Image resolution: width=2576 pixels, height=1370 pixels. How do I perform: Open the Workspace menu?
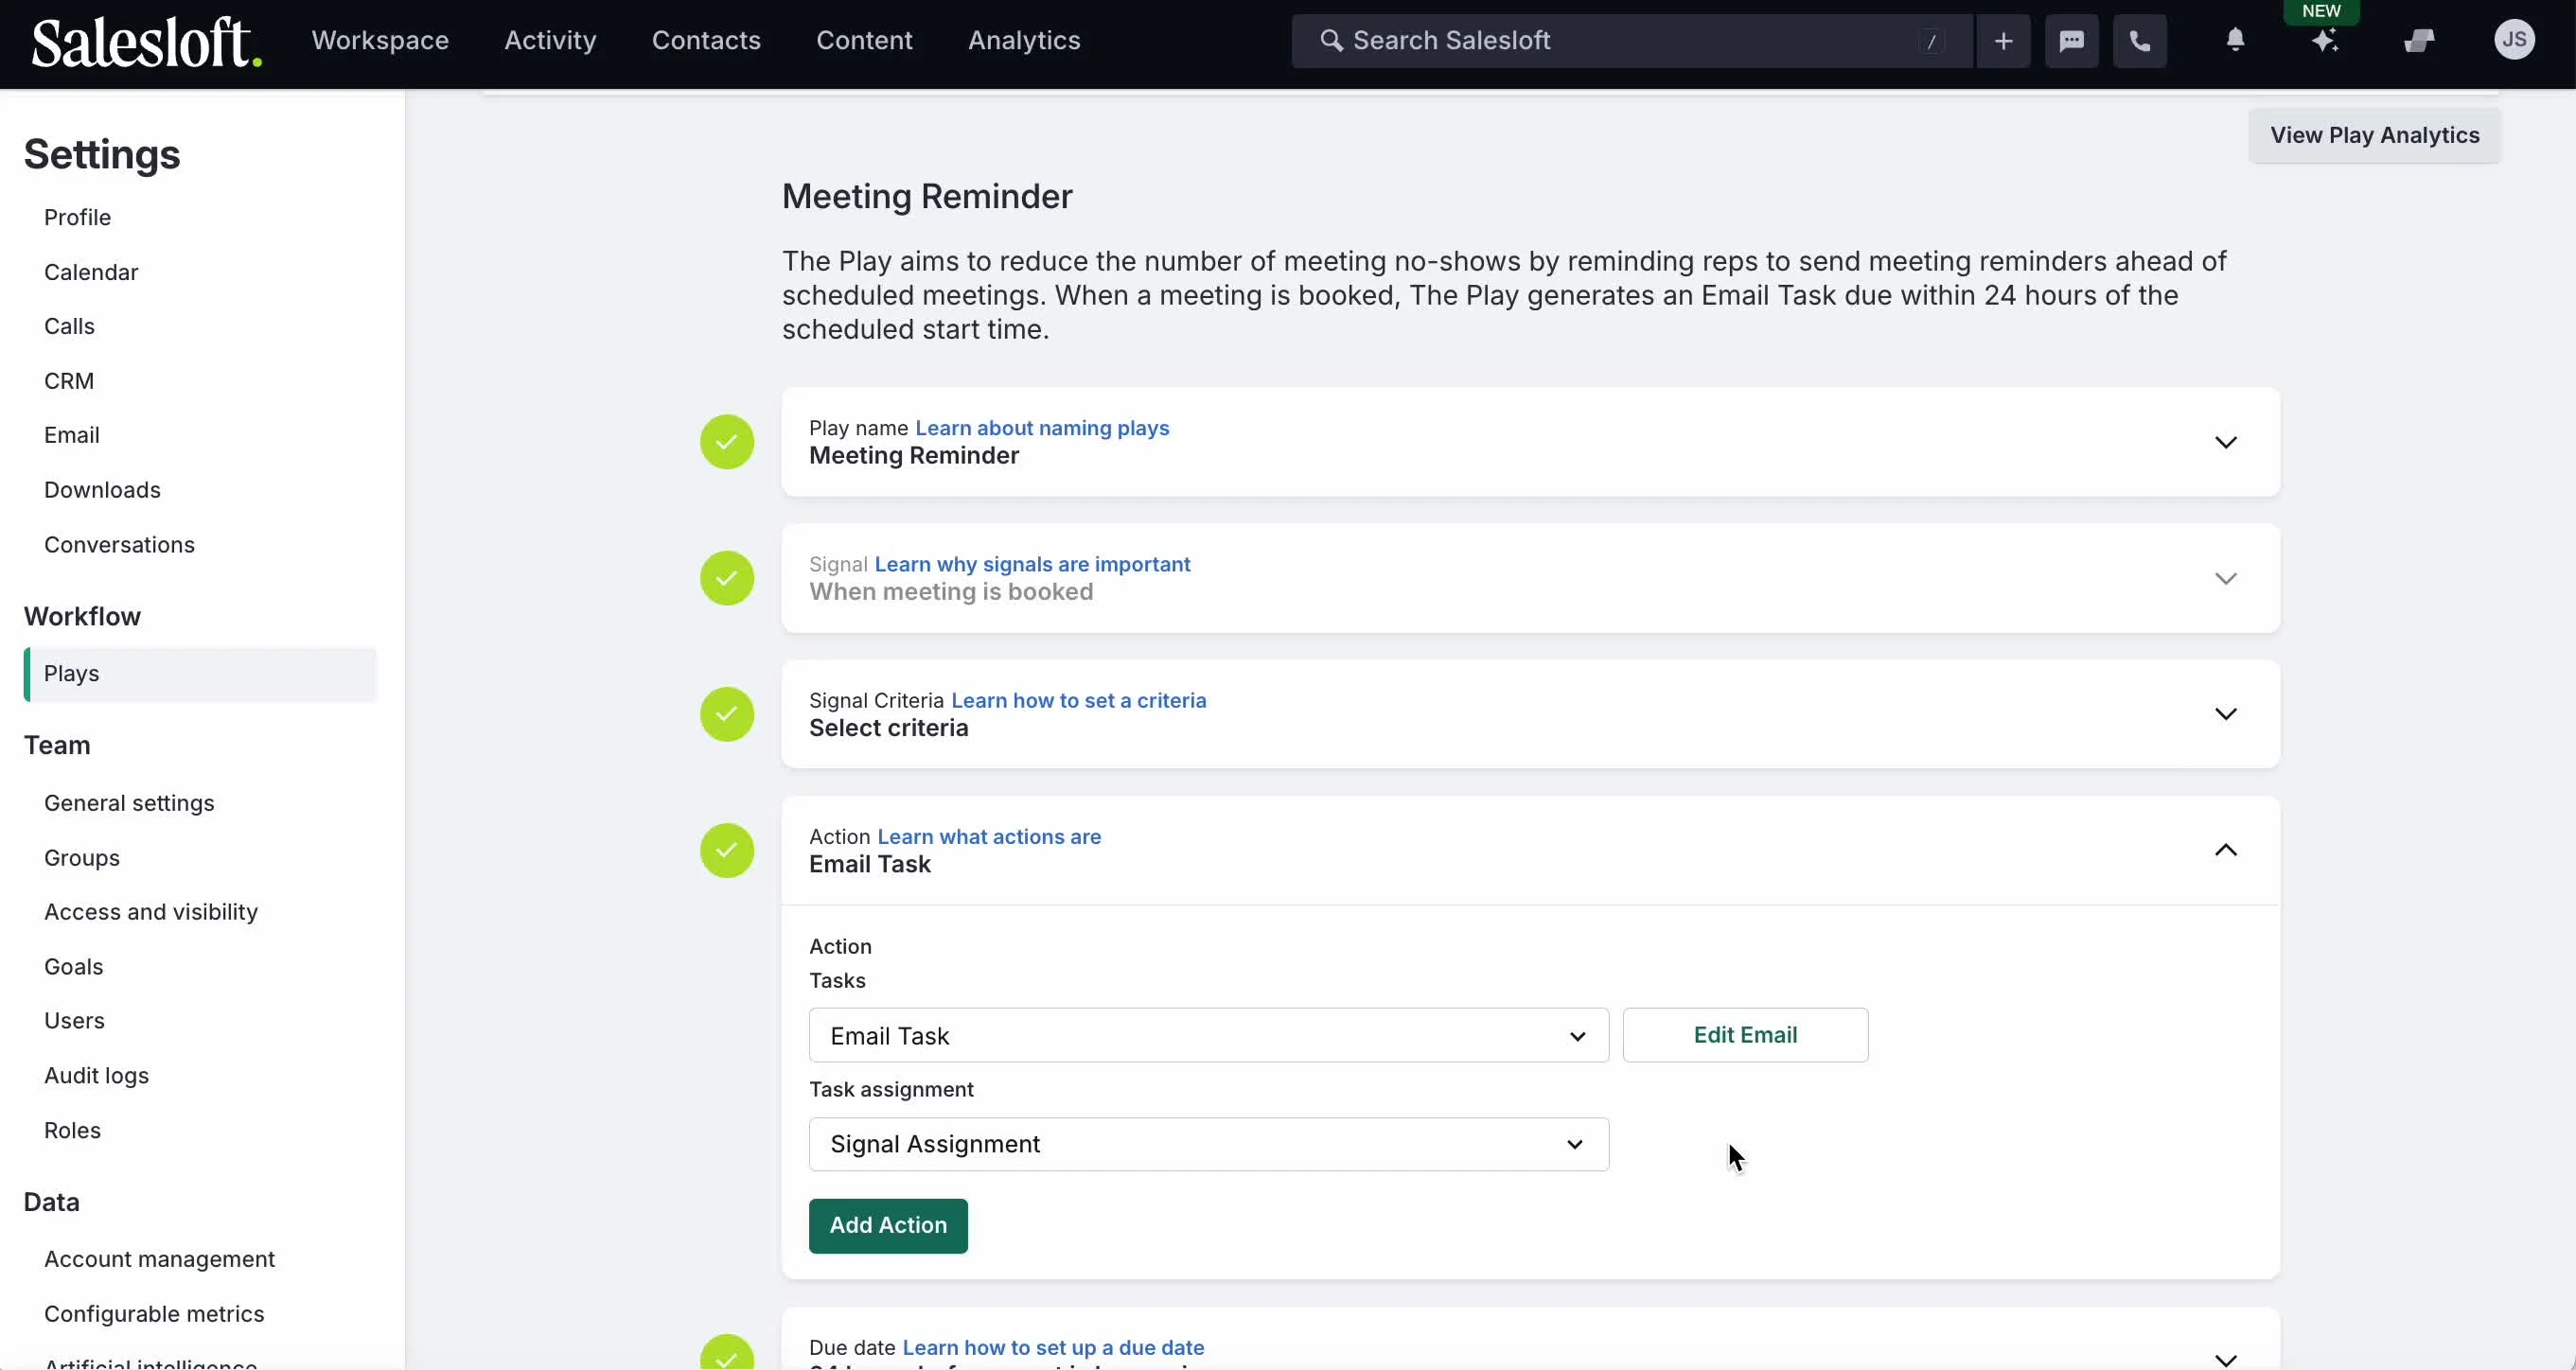[380, 40]
